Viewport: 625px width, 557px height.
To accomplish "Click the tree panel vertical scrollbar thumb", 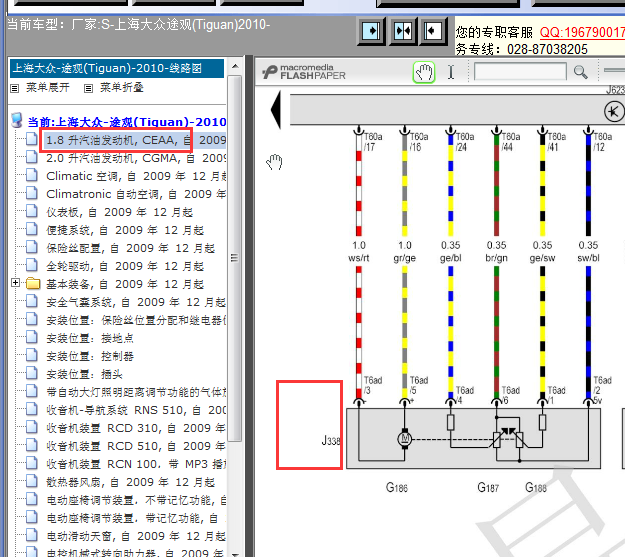I will (235, 258).
